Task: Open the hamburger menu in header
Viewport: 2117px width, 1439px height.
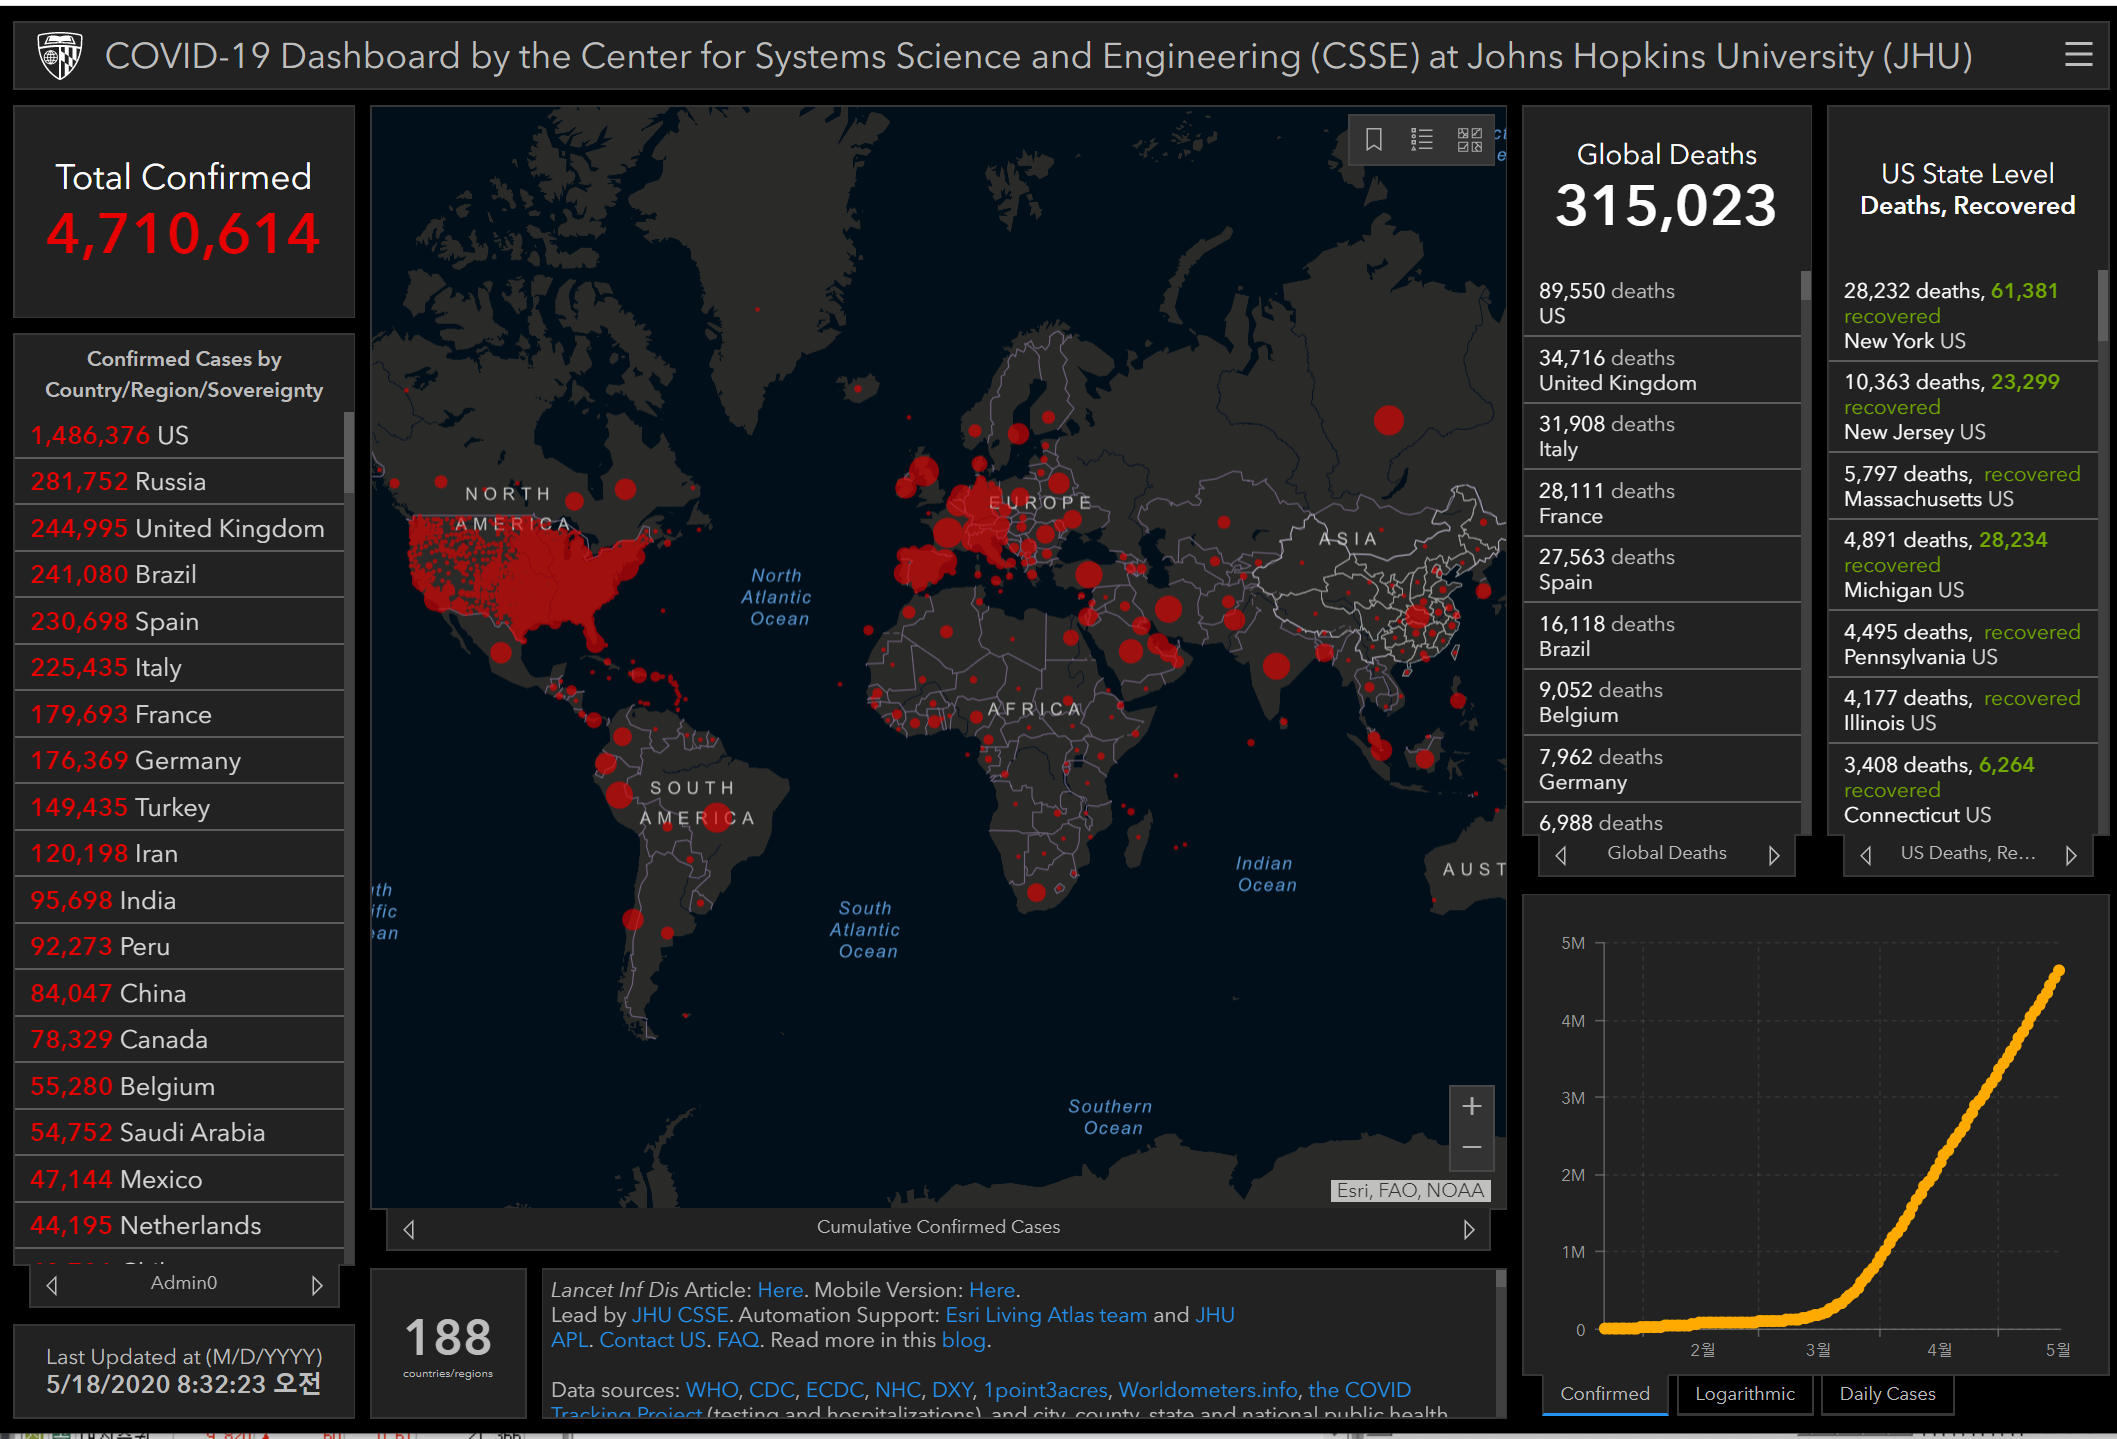Action: [x=2078, y=55]
